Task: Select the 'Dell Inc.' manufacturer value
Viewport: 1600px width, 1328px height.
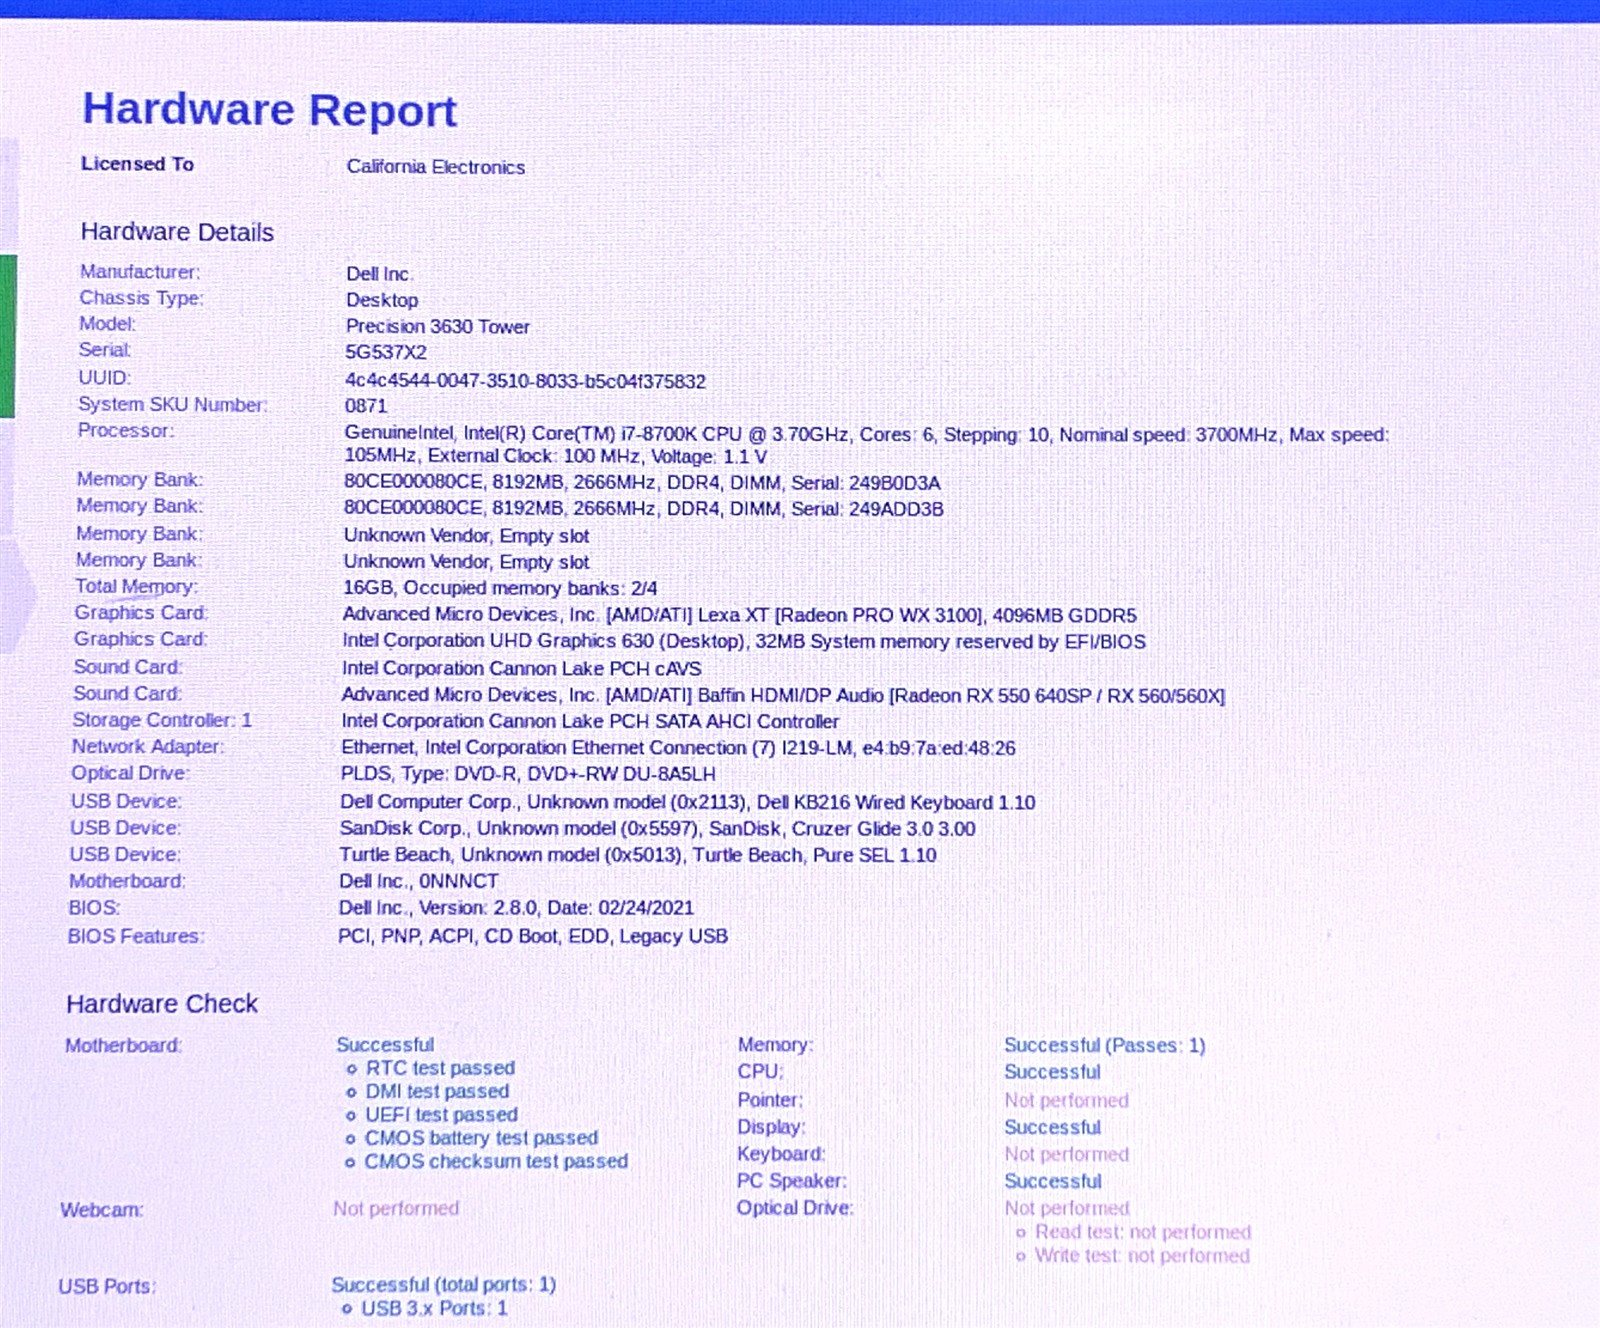Action: pos(379,274)
